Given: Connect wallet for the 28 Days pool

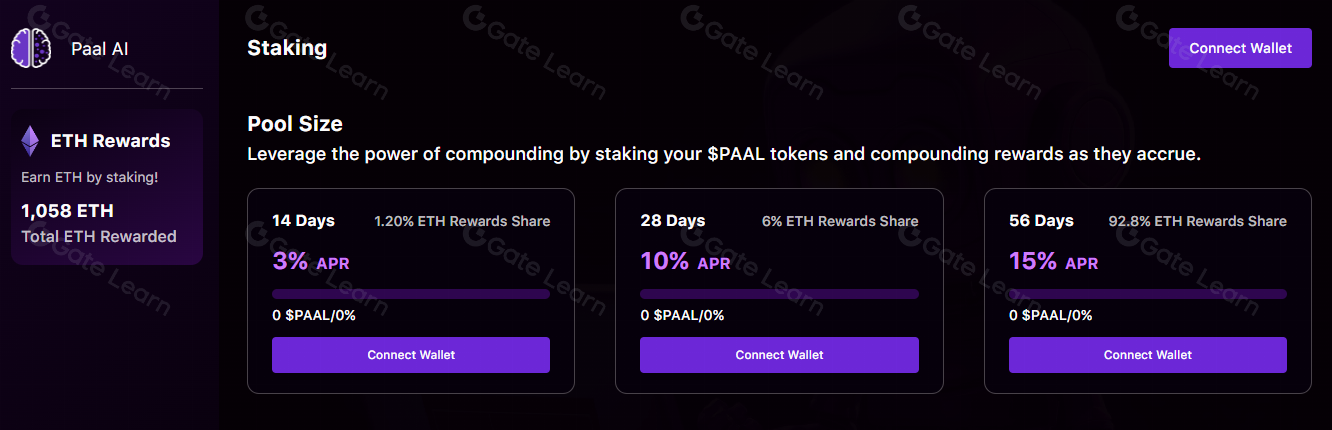Looking at the screenshot, I should click(779, 355).
